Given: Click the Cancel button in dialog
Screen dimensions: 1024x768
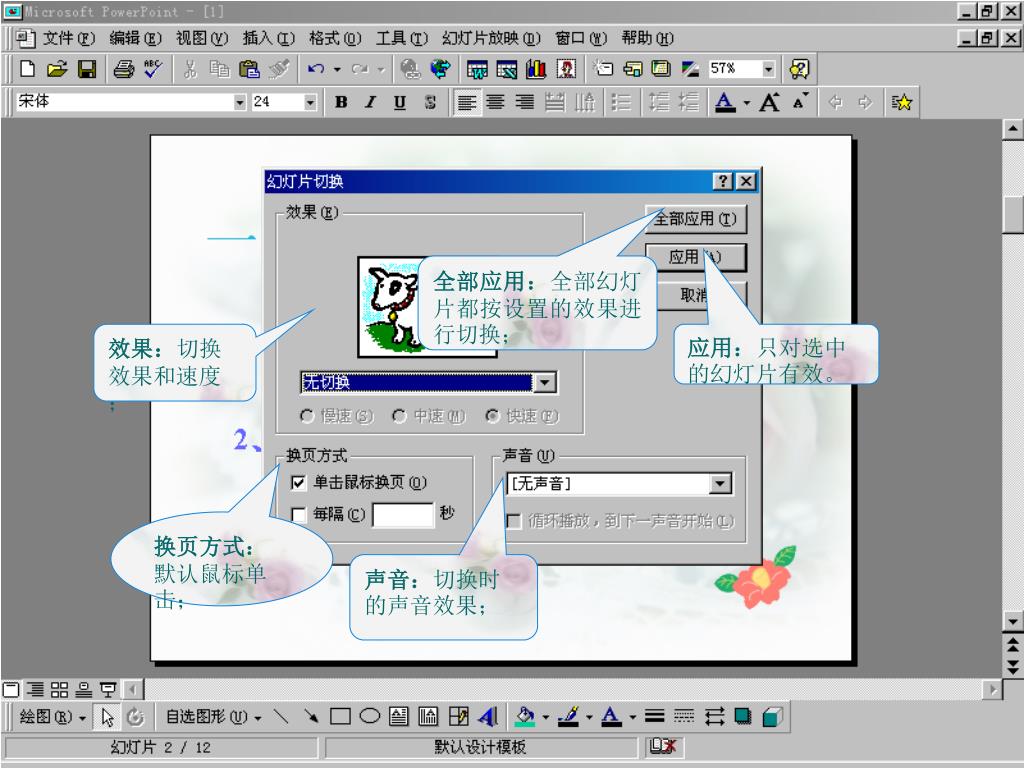Looking at the screenshot, I should coord(696,295).
